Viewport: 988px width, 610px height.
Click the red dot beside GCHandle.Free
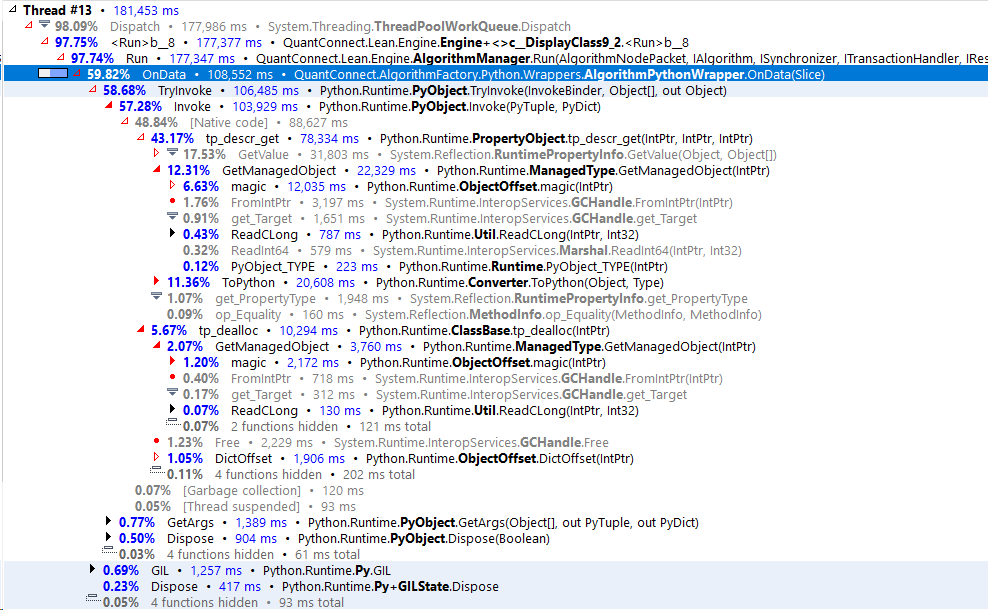[x=156, y=440]
